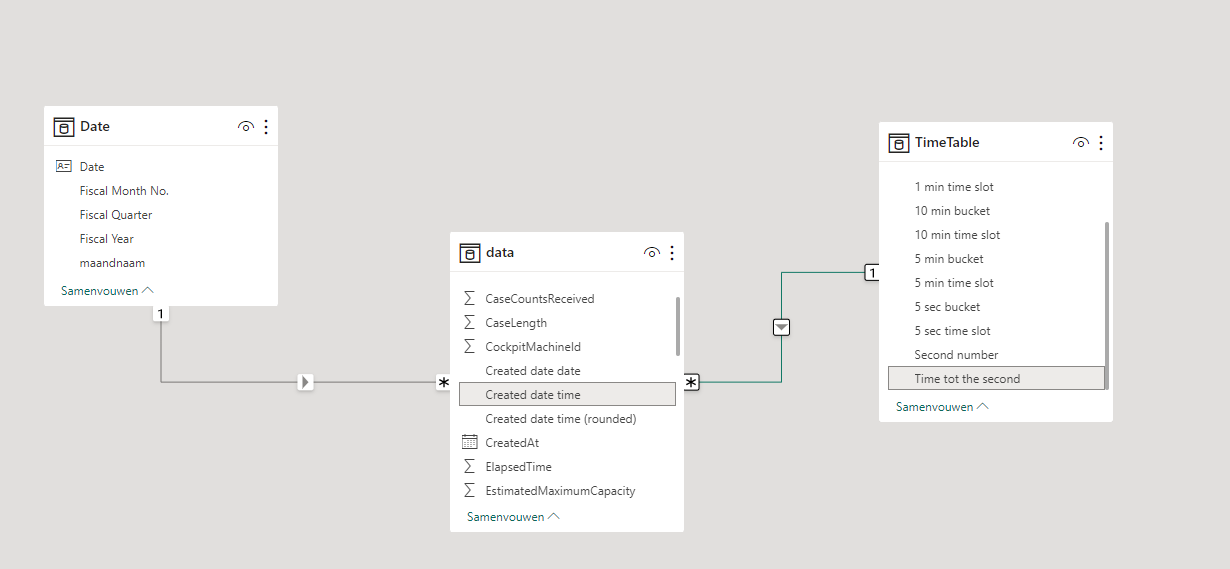The image size is (1230, 569).
Task: Open more options menu of Date table
Action: (x=266, y=127)
